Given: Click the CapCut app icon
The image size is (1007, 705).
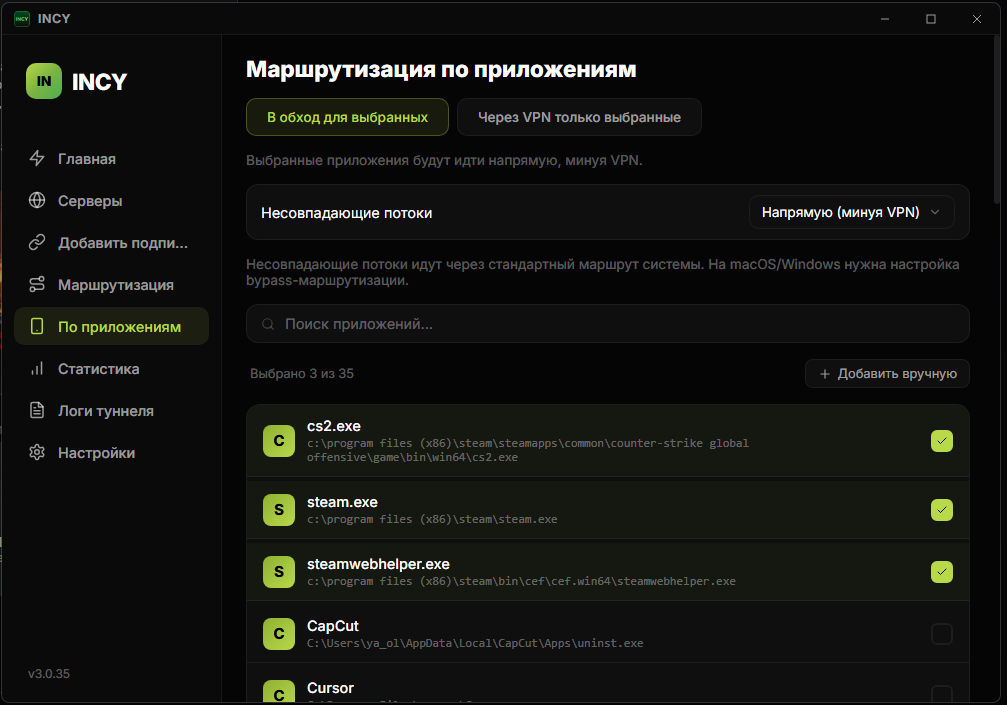Looking at the screenshot, I should [279, 634].
